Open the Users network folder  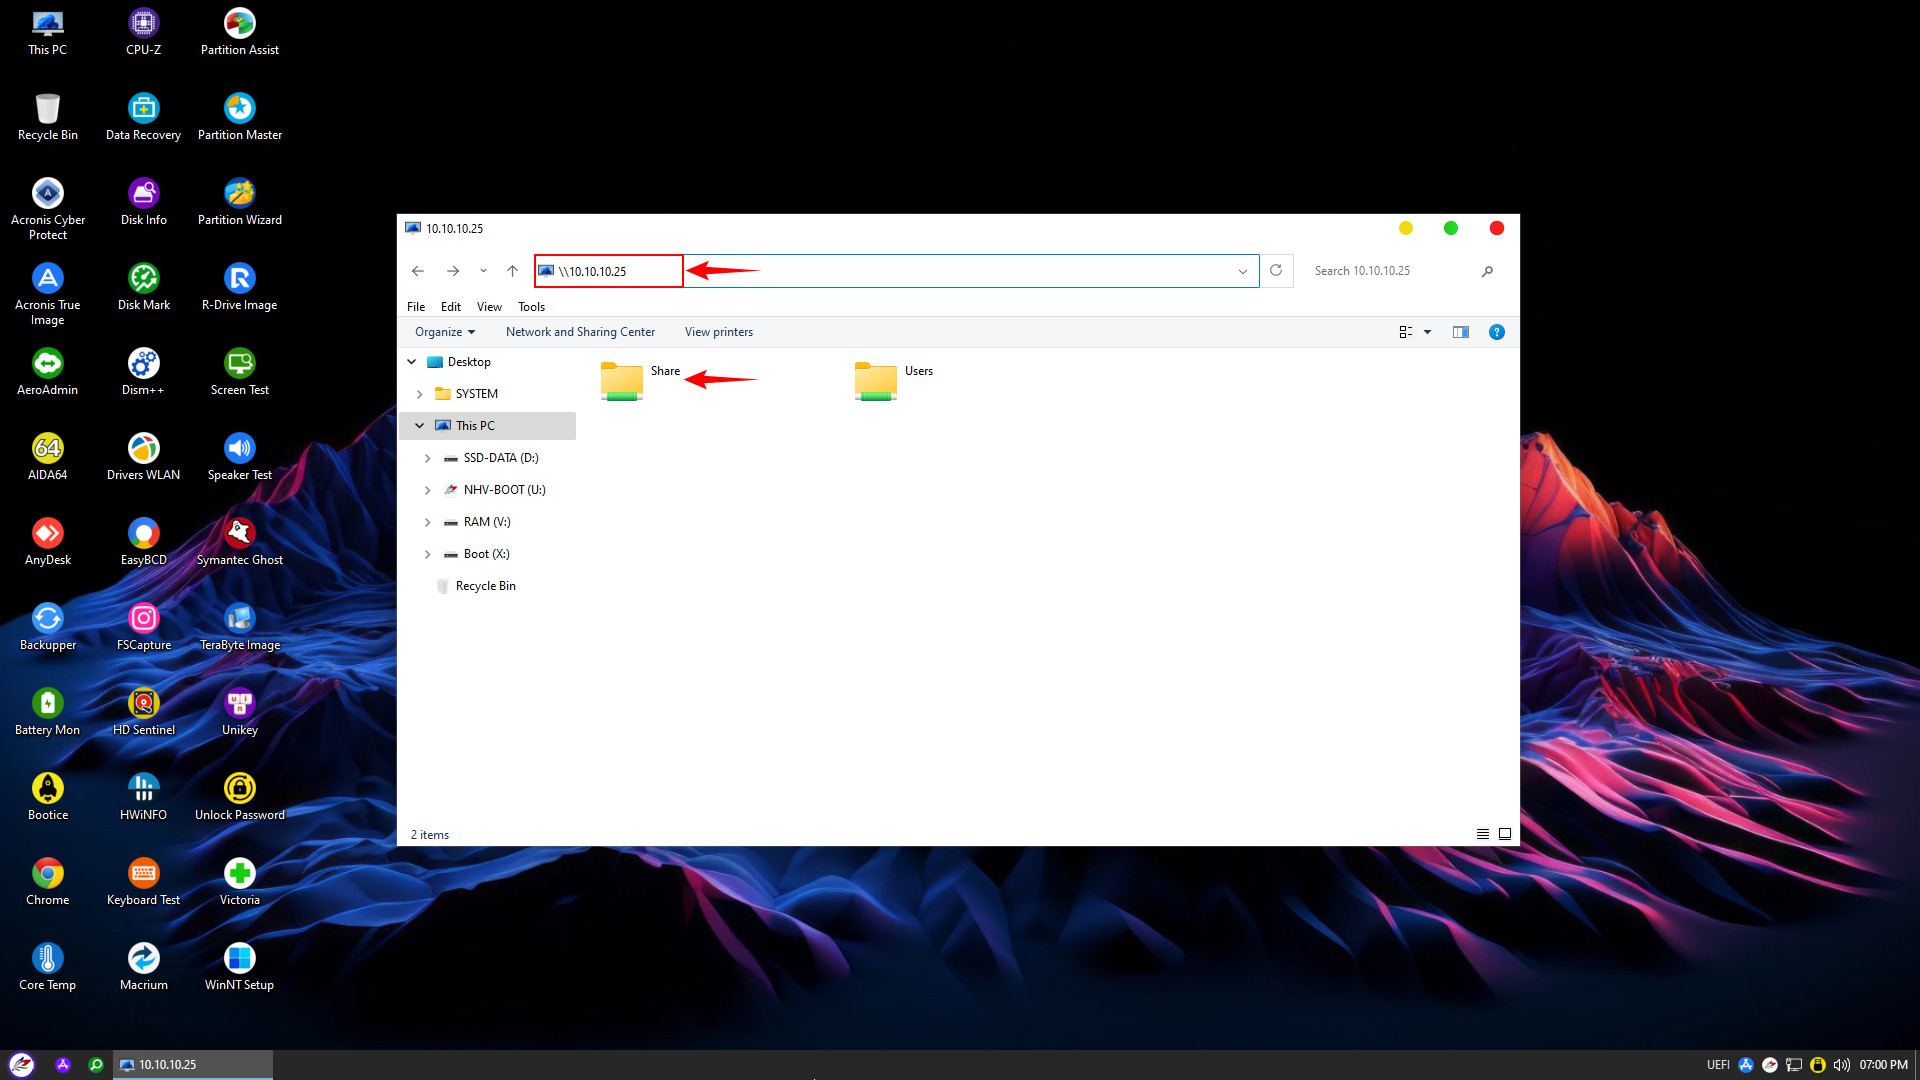[x=876, y=381]
